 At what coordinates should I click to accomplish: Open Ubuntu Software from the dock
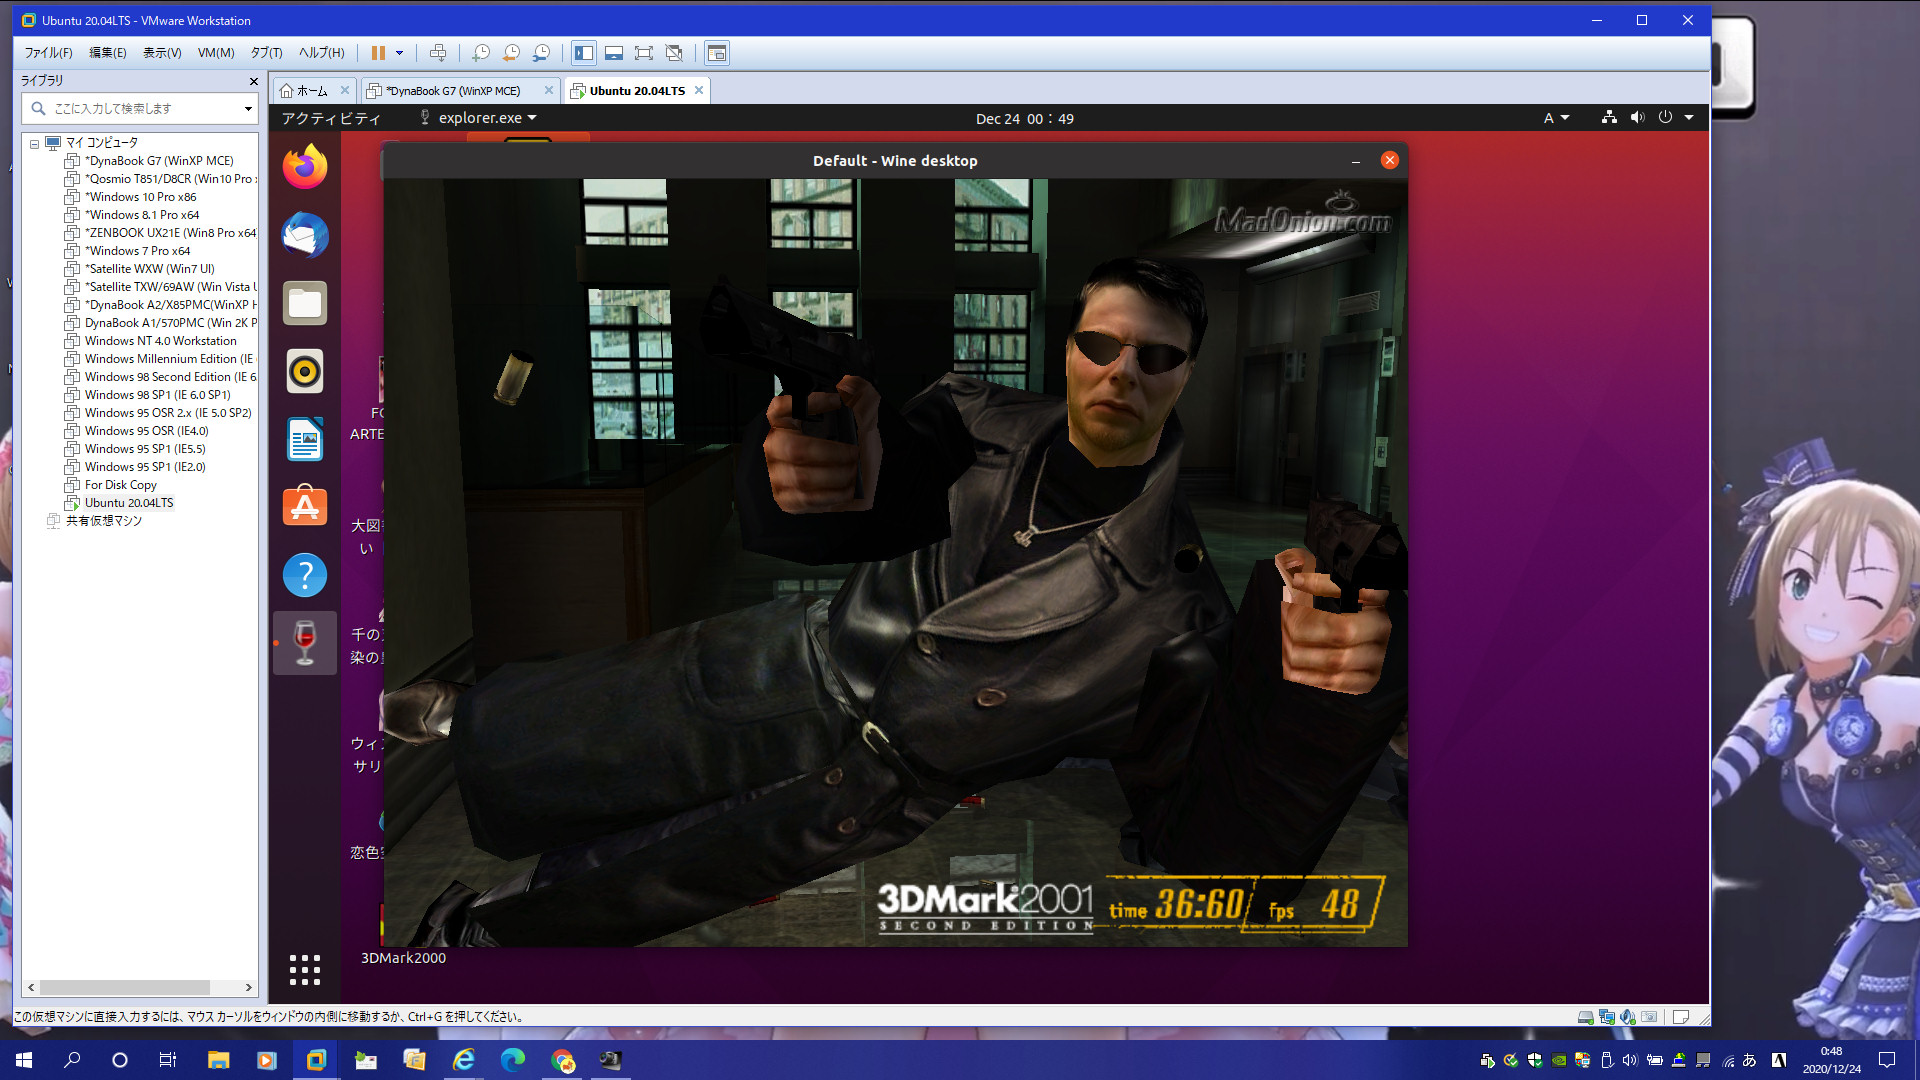click(x=305, y=507)
